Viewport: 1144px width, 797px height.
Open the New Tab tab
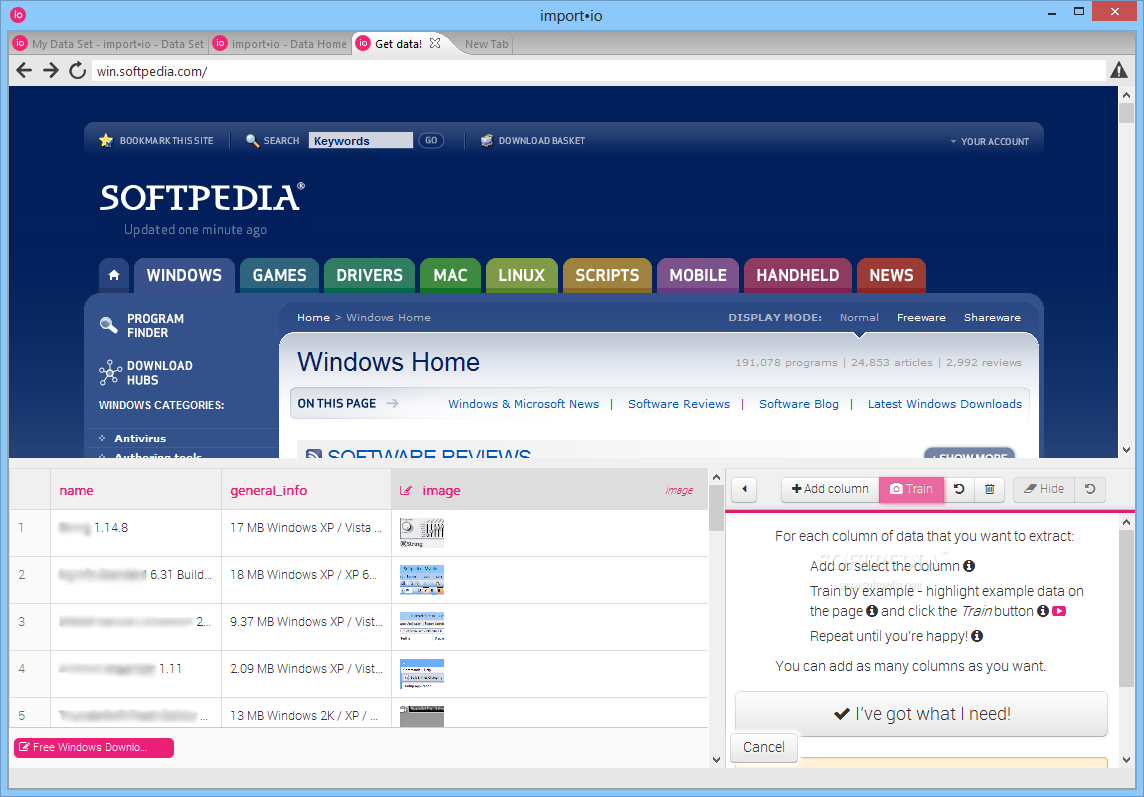[487, 44]
